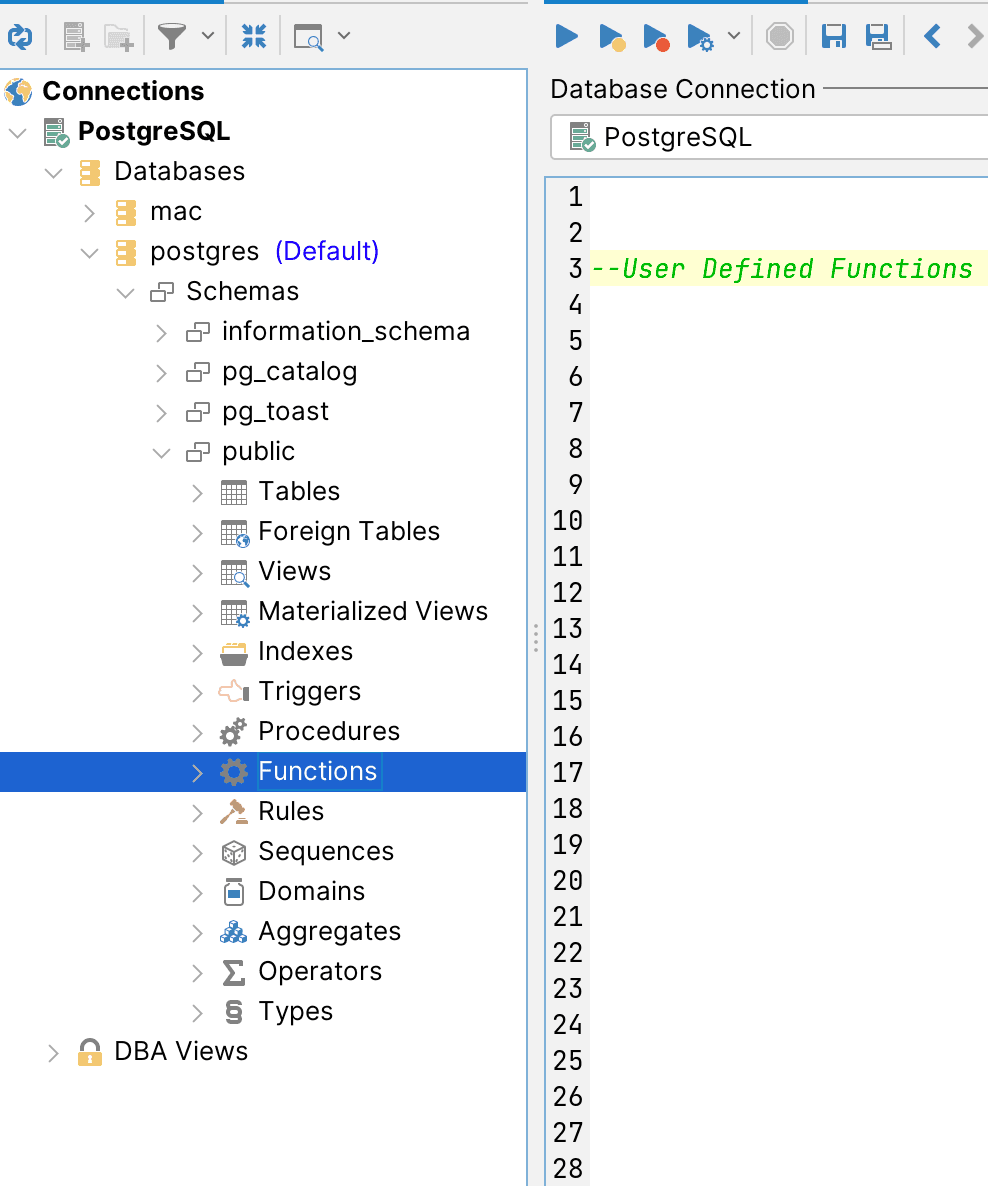Save the script to a new file
Viewport: 988px width, 1186px height.
(x=878, y=36)
